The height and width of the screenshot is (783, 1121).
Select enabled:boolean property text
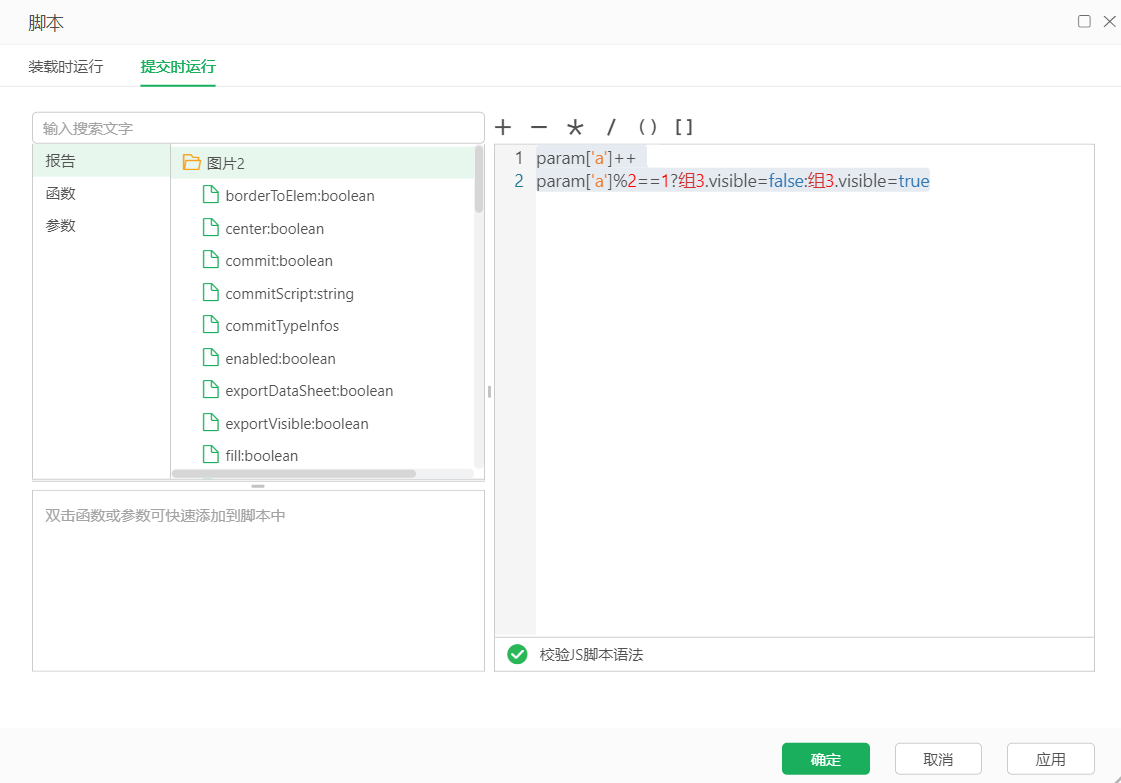280,359
